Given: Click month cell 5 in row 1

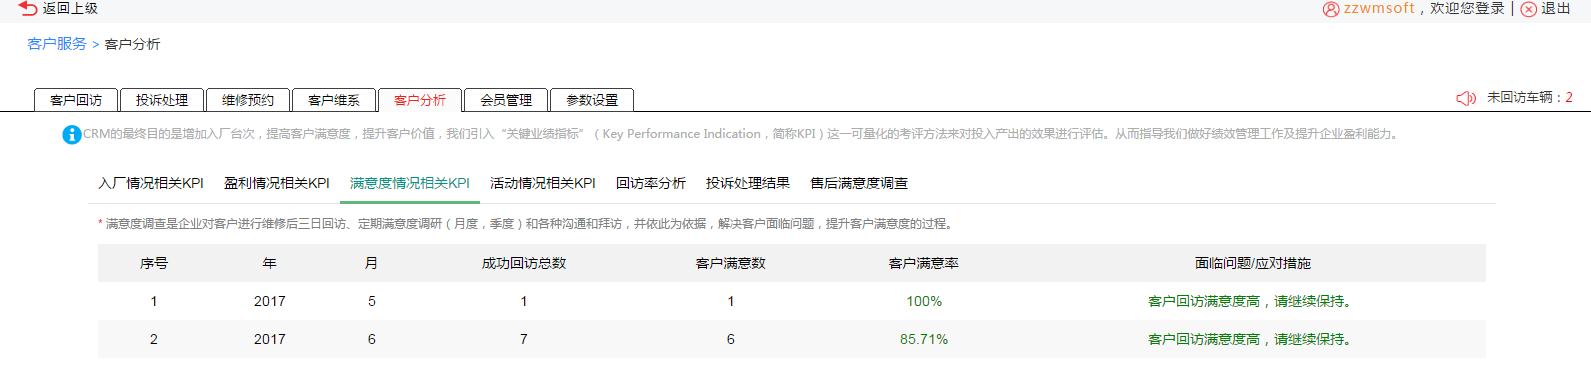Looking at the screenshot, I should coord(372,301).
